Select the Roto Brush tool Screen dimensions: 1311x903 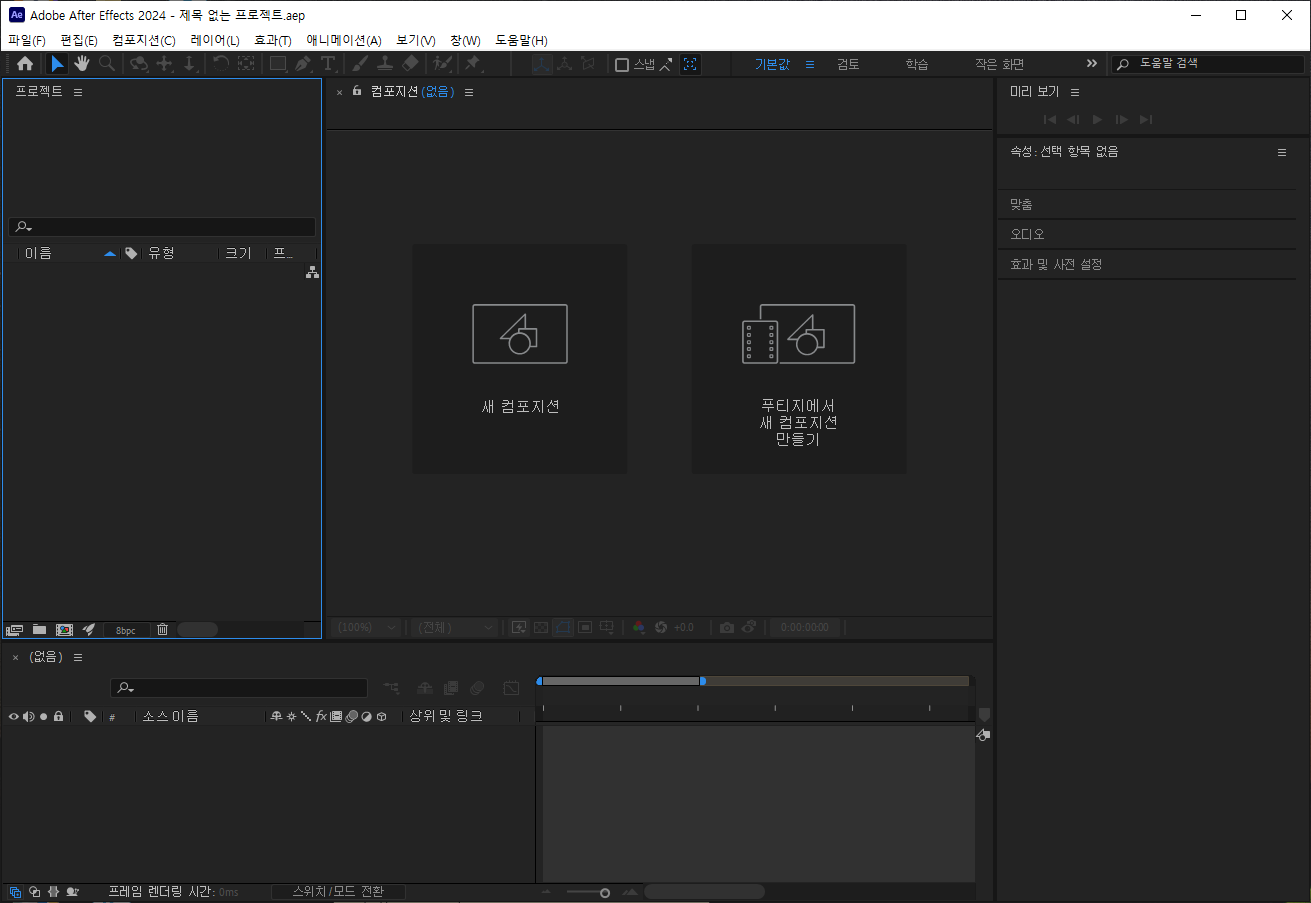click(x=443, y=64)
